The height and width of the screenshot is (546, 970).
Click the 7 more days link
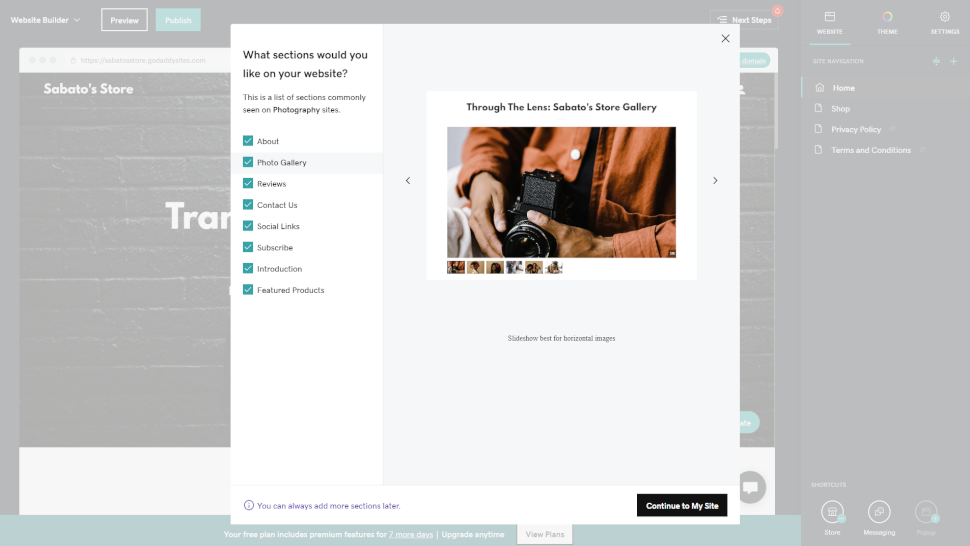(411, 534)
